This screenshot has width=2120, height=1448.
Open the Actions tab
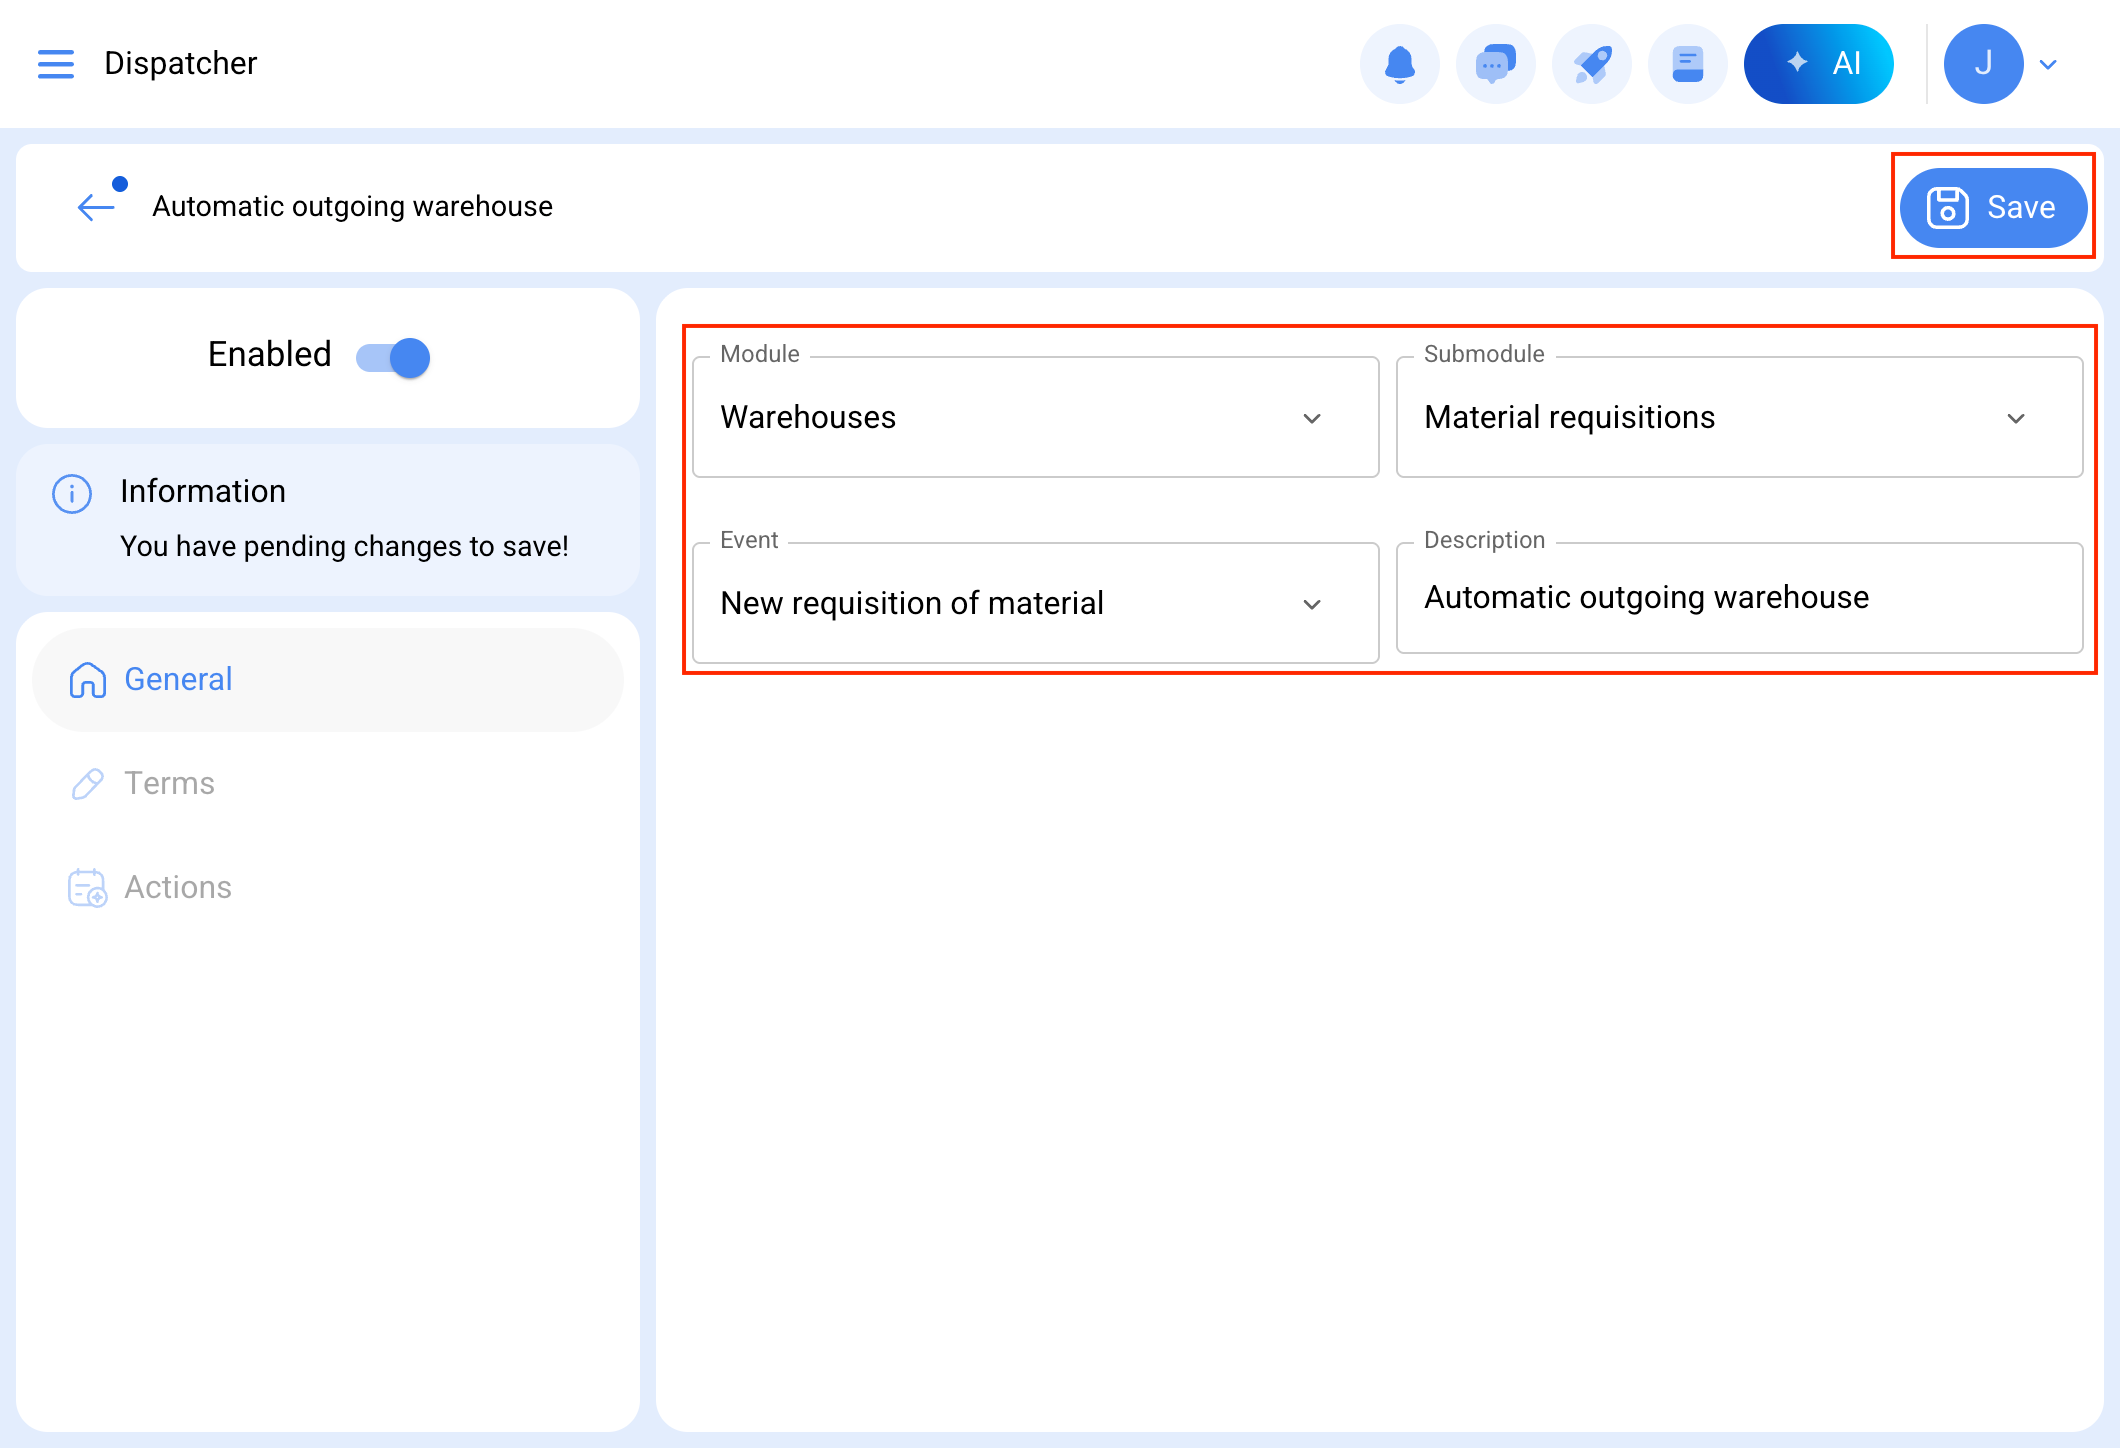[328, 888]
